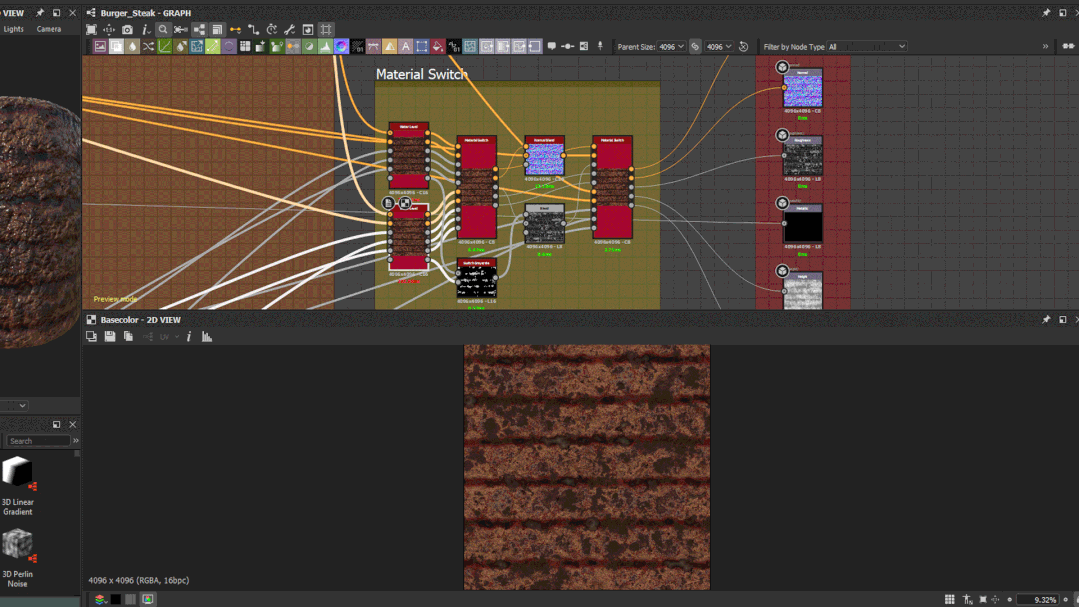Open the Parent Size height dropdown

click(719, 47)
